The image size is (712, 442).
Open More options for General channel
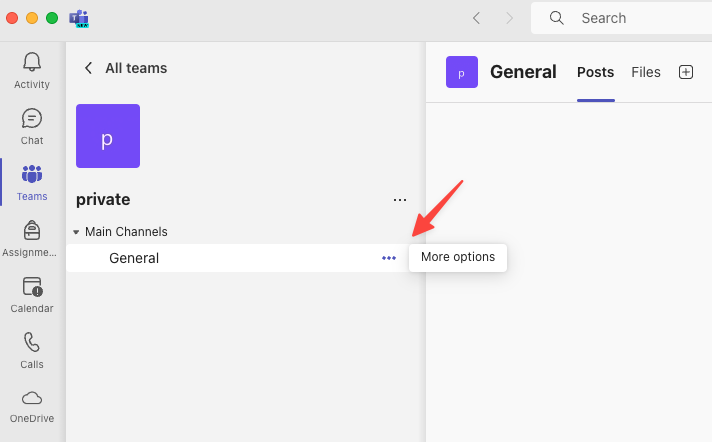[x=389, y=258]
